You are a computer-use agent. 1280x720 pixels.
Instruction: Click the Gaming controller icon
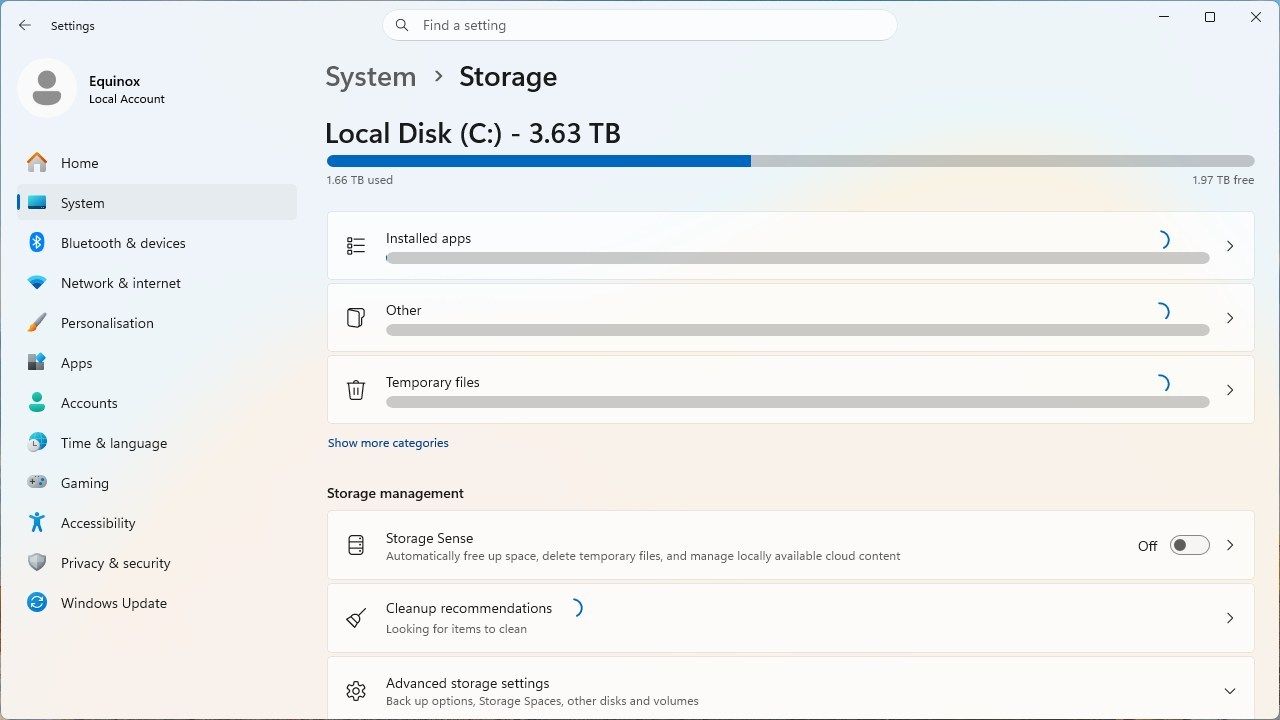37,483
